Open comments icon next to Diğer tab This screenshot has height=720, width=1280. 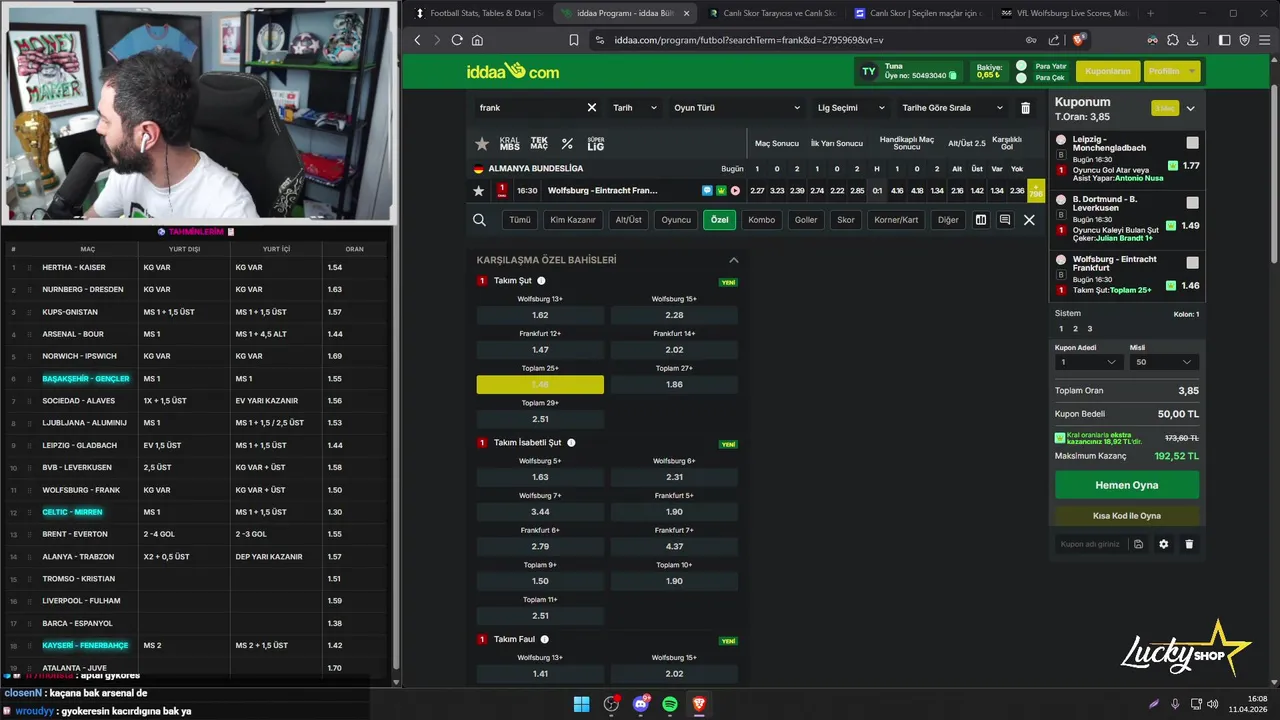tap(1005, 220)
